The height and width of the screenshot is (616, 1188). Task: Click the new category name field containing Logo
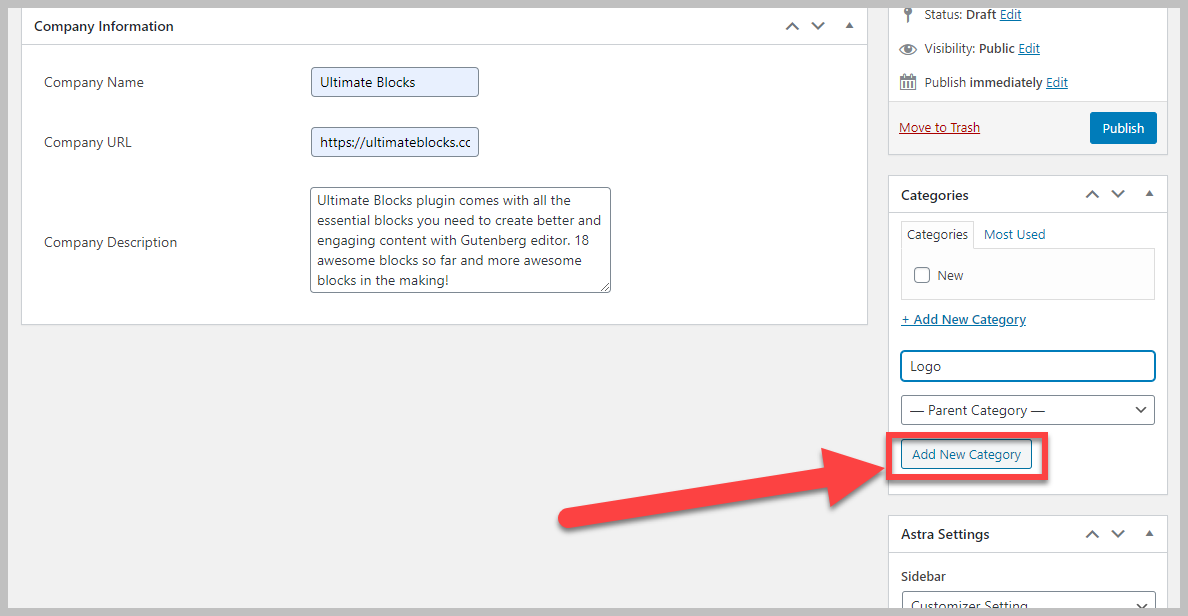[1027, 366]
